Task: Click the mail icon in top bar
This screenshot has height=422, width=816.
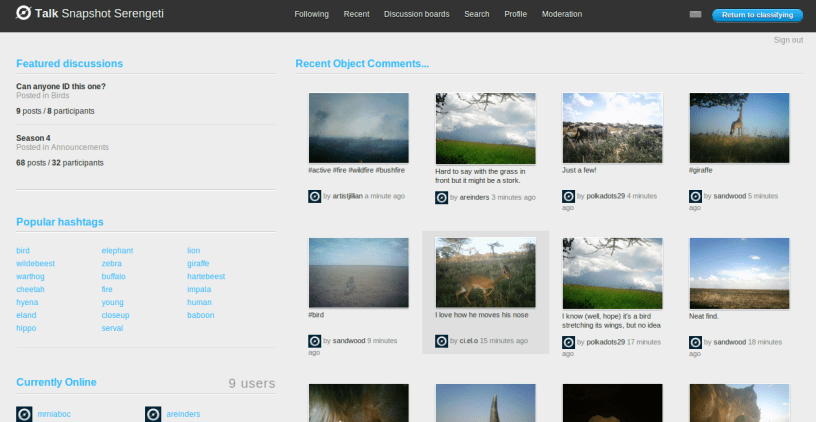Action: coord(695,15)
